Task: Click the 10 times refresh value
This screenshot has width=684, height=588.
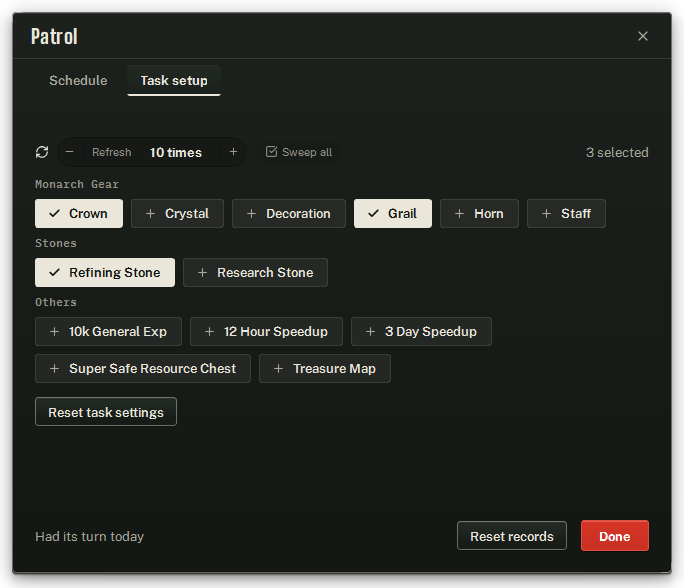Action: [176, 152]
